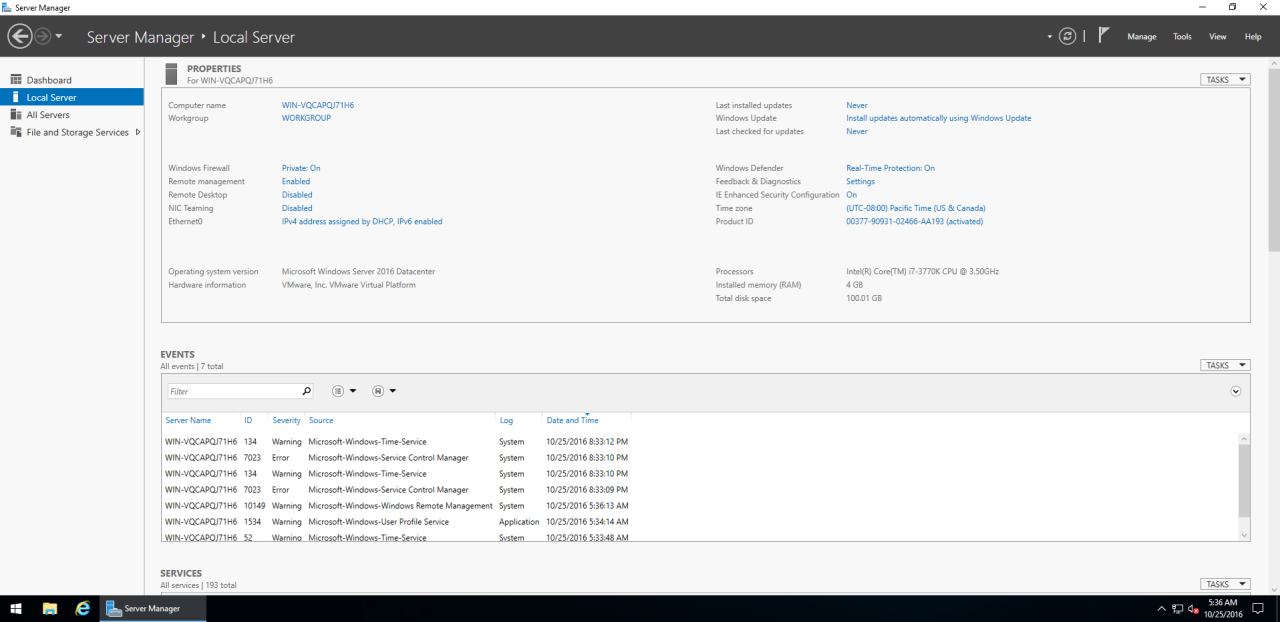Select Local Server in the navigation pane

tap(72, 97)
